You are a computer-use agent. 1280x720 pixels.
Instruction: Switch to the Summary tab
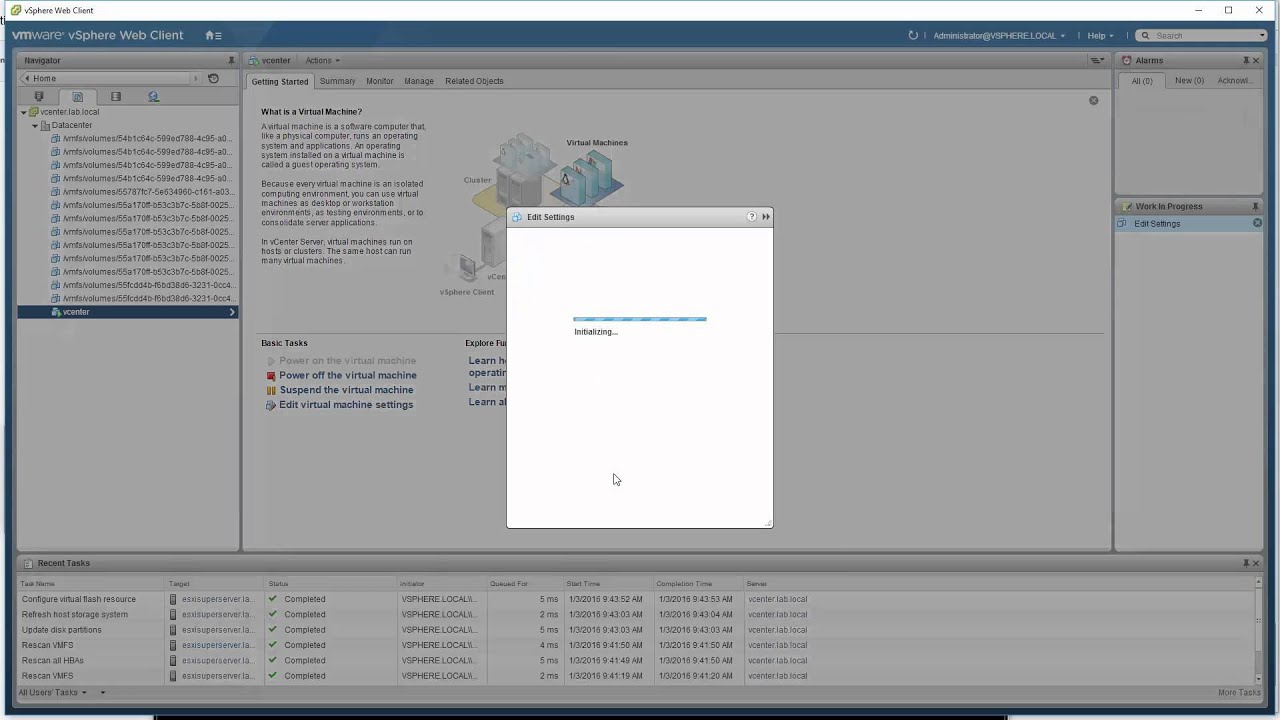337,81
